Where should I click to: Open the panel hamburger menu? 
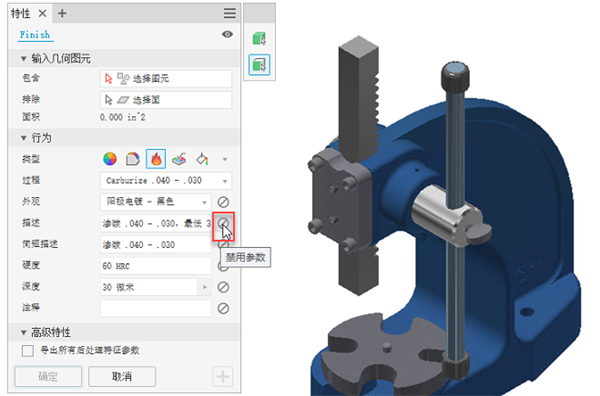(230, 13)
